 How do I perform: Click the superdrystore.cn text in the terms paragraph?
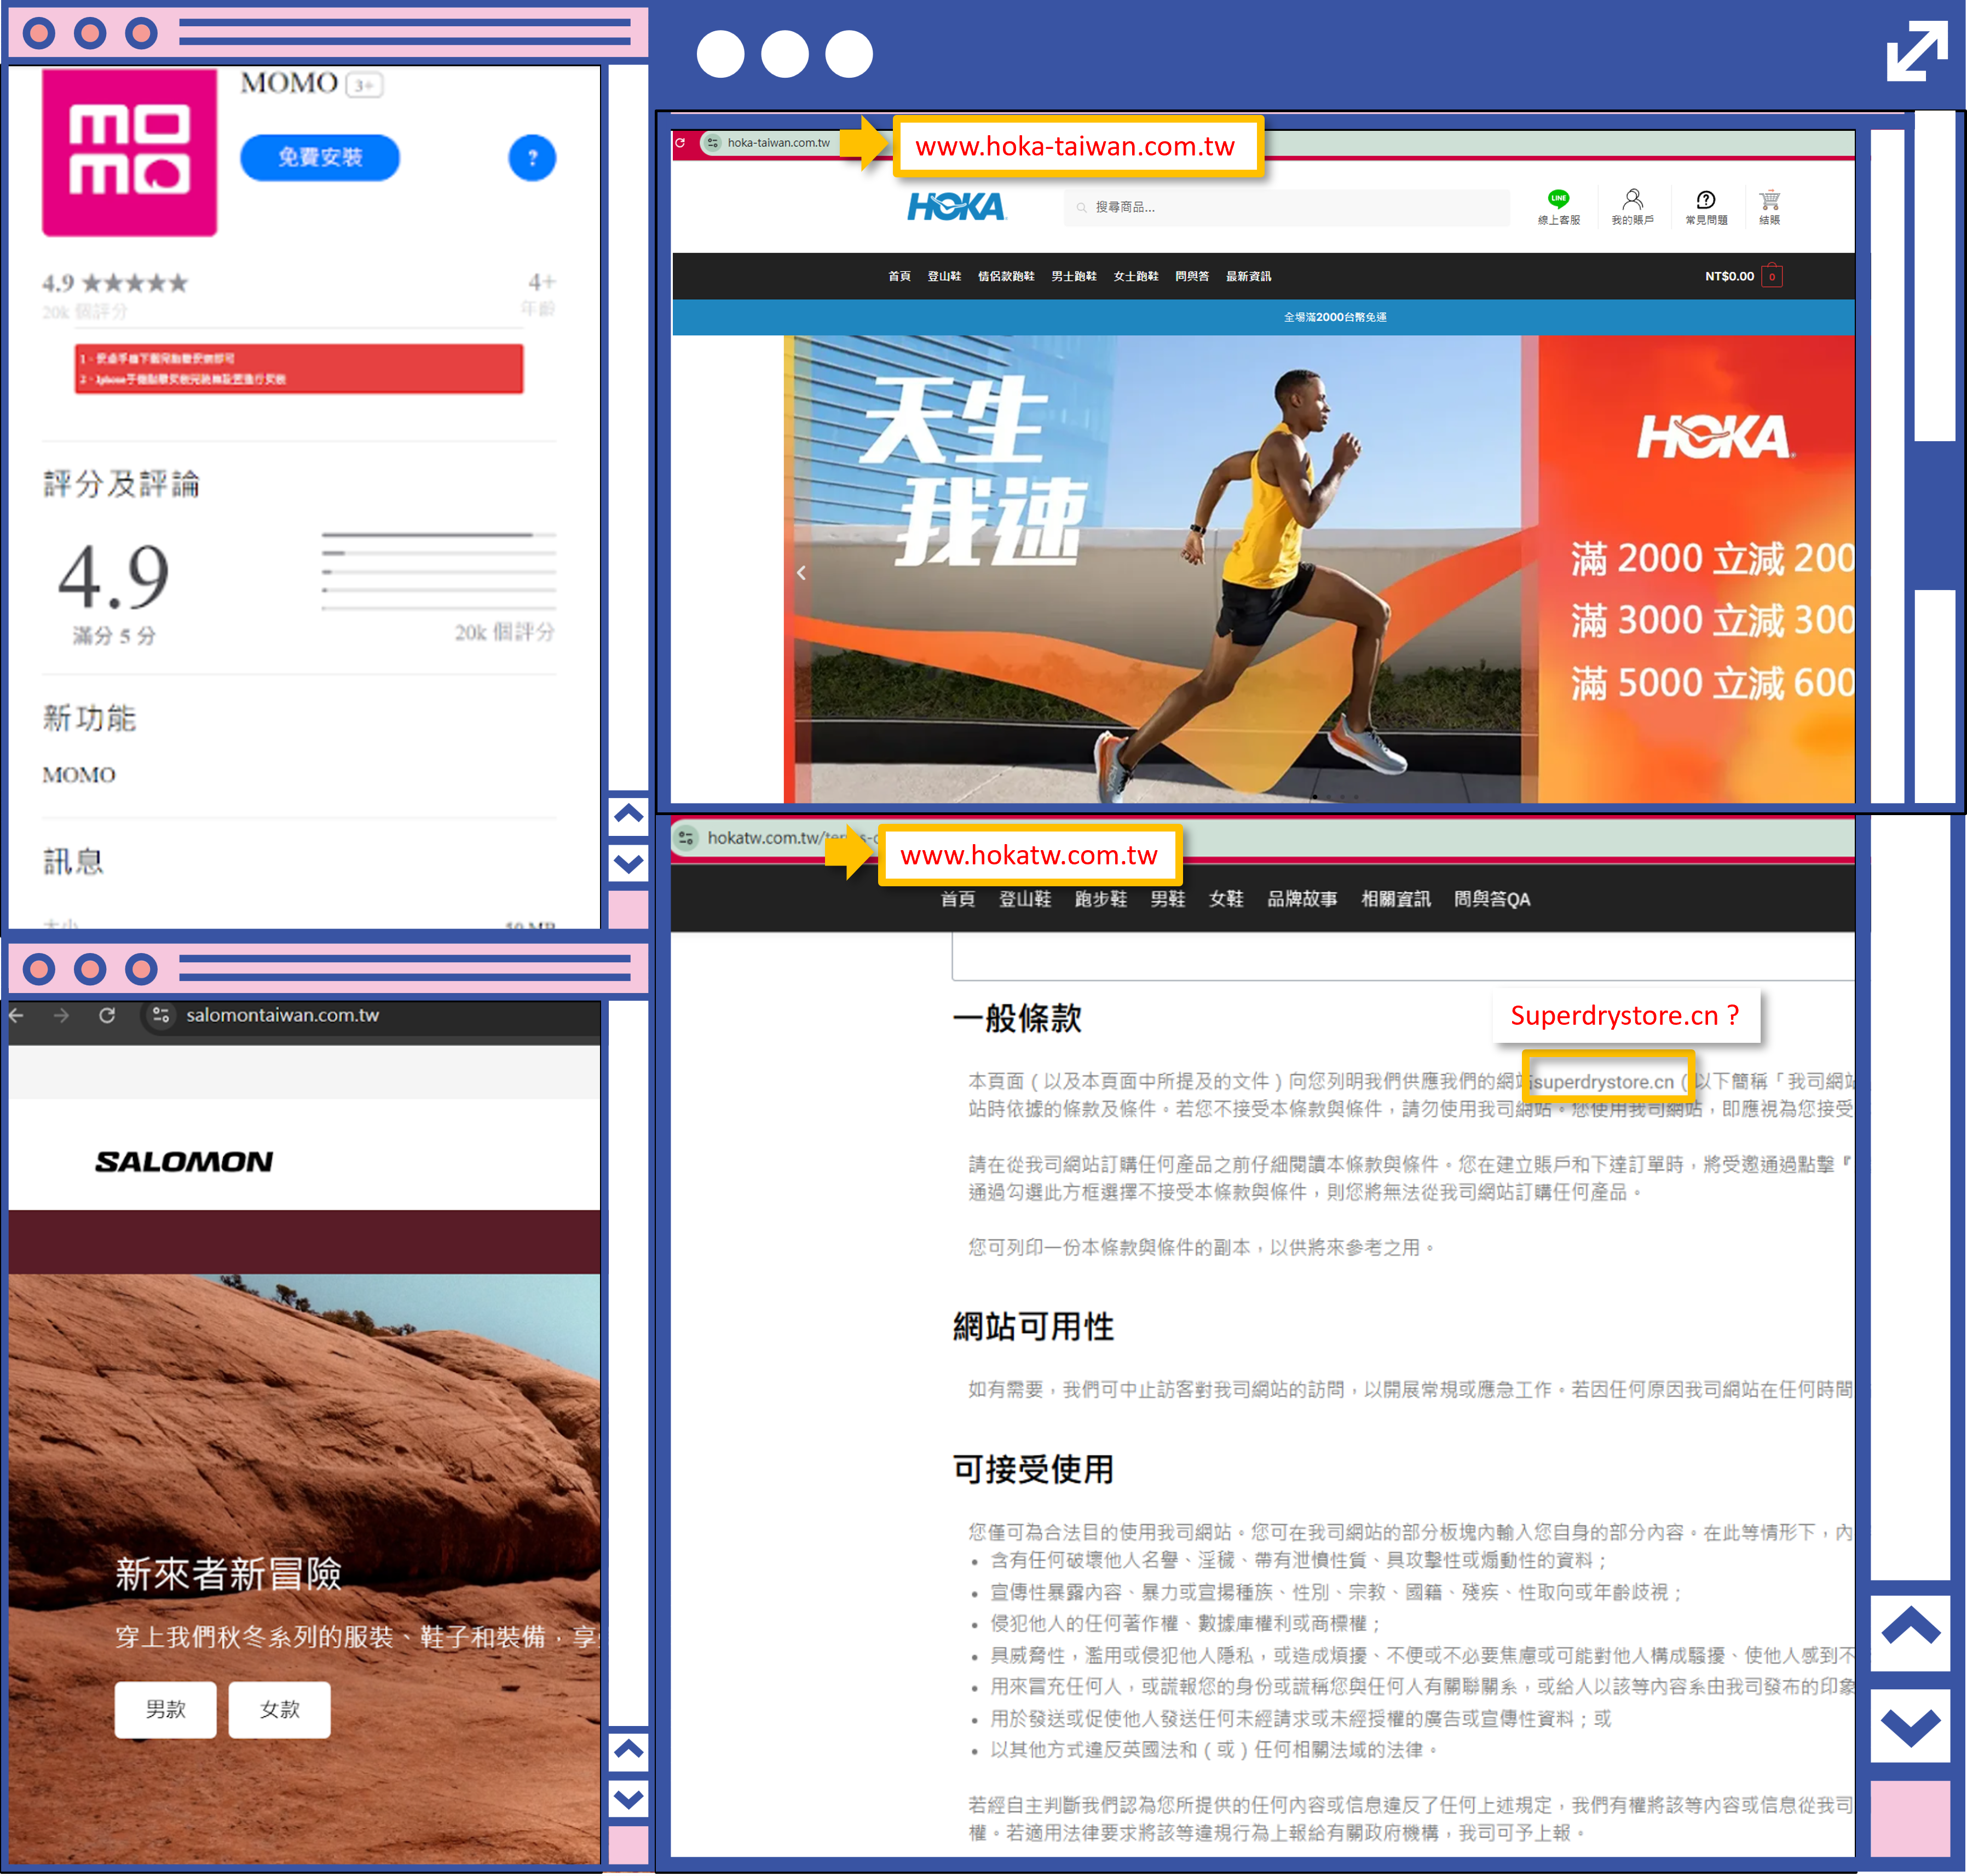click(1604, 1081)
